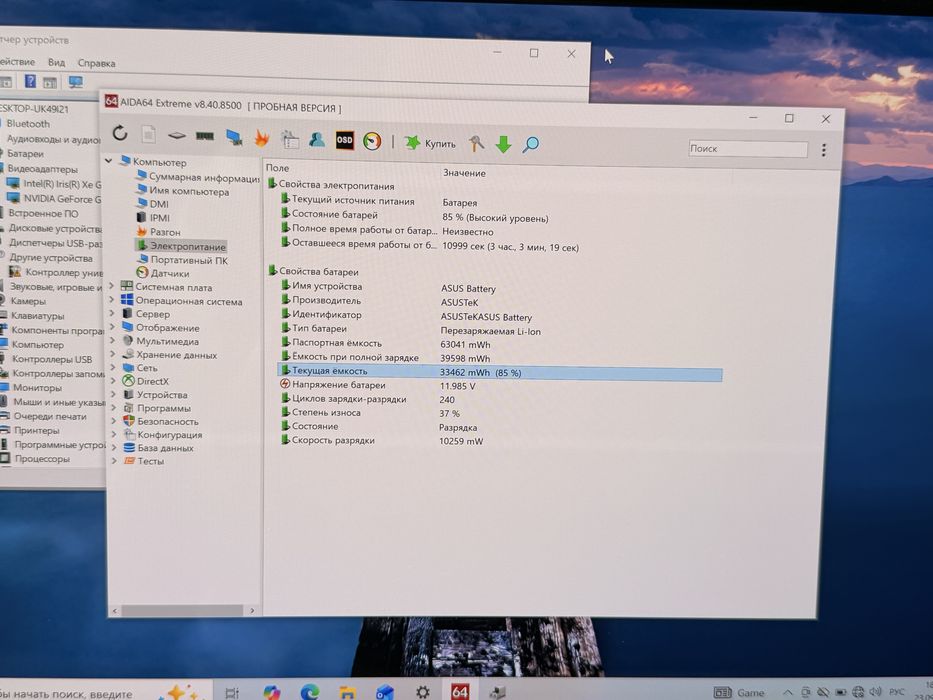Click the user profile toolbar icon
Viewport: 933px width, 700px height.
tap(317, 139)
